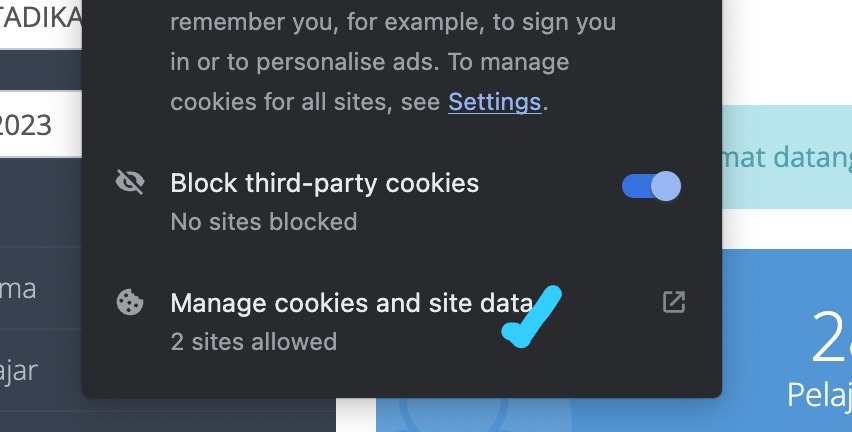Click the crossed-out eye icon

pyautogui.click(x=130, y=182)
